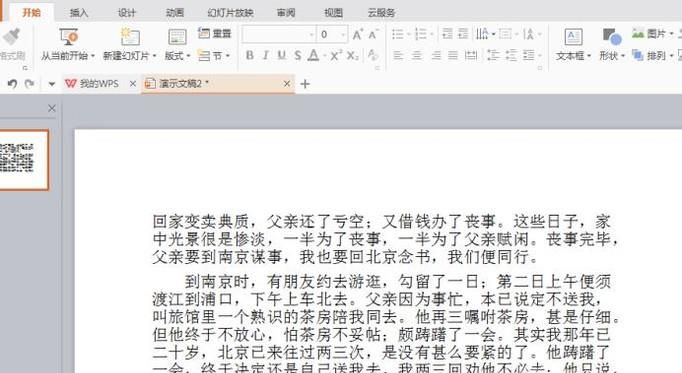The image size is (682, 373).
Task: Open the 节 section dropdown
Action: pos(214,56)
